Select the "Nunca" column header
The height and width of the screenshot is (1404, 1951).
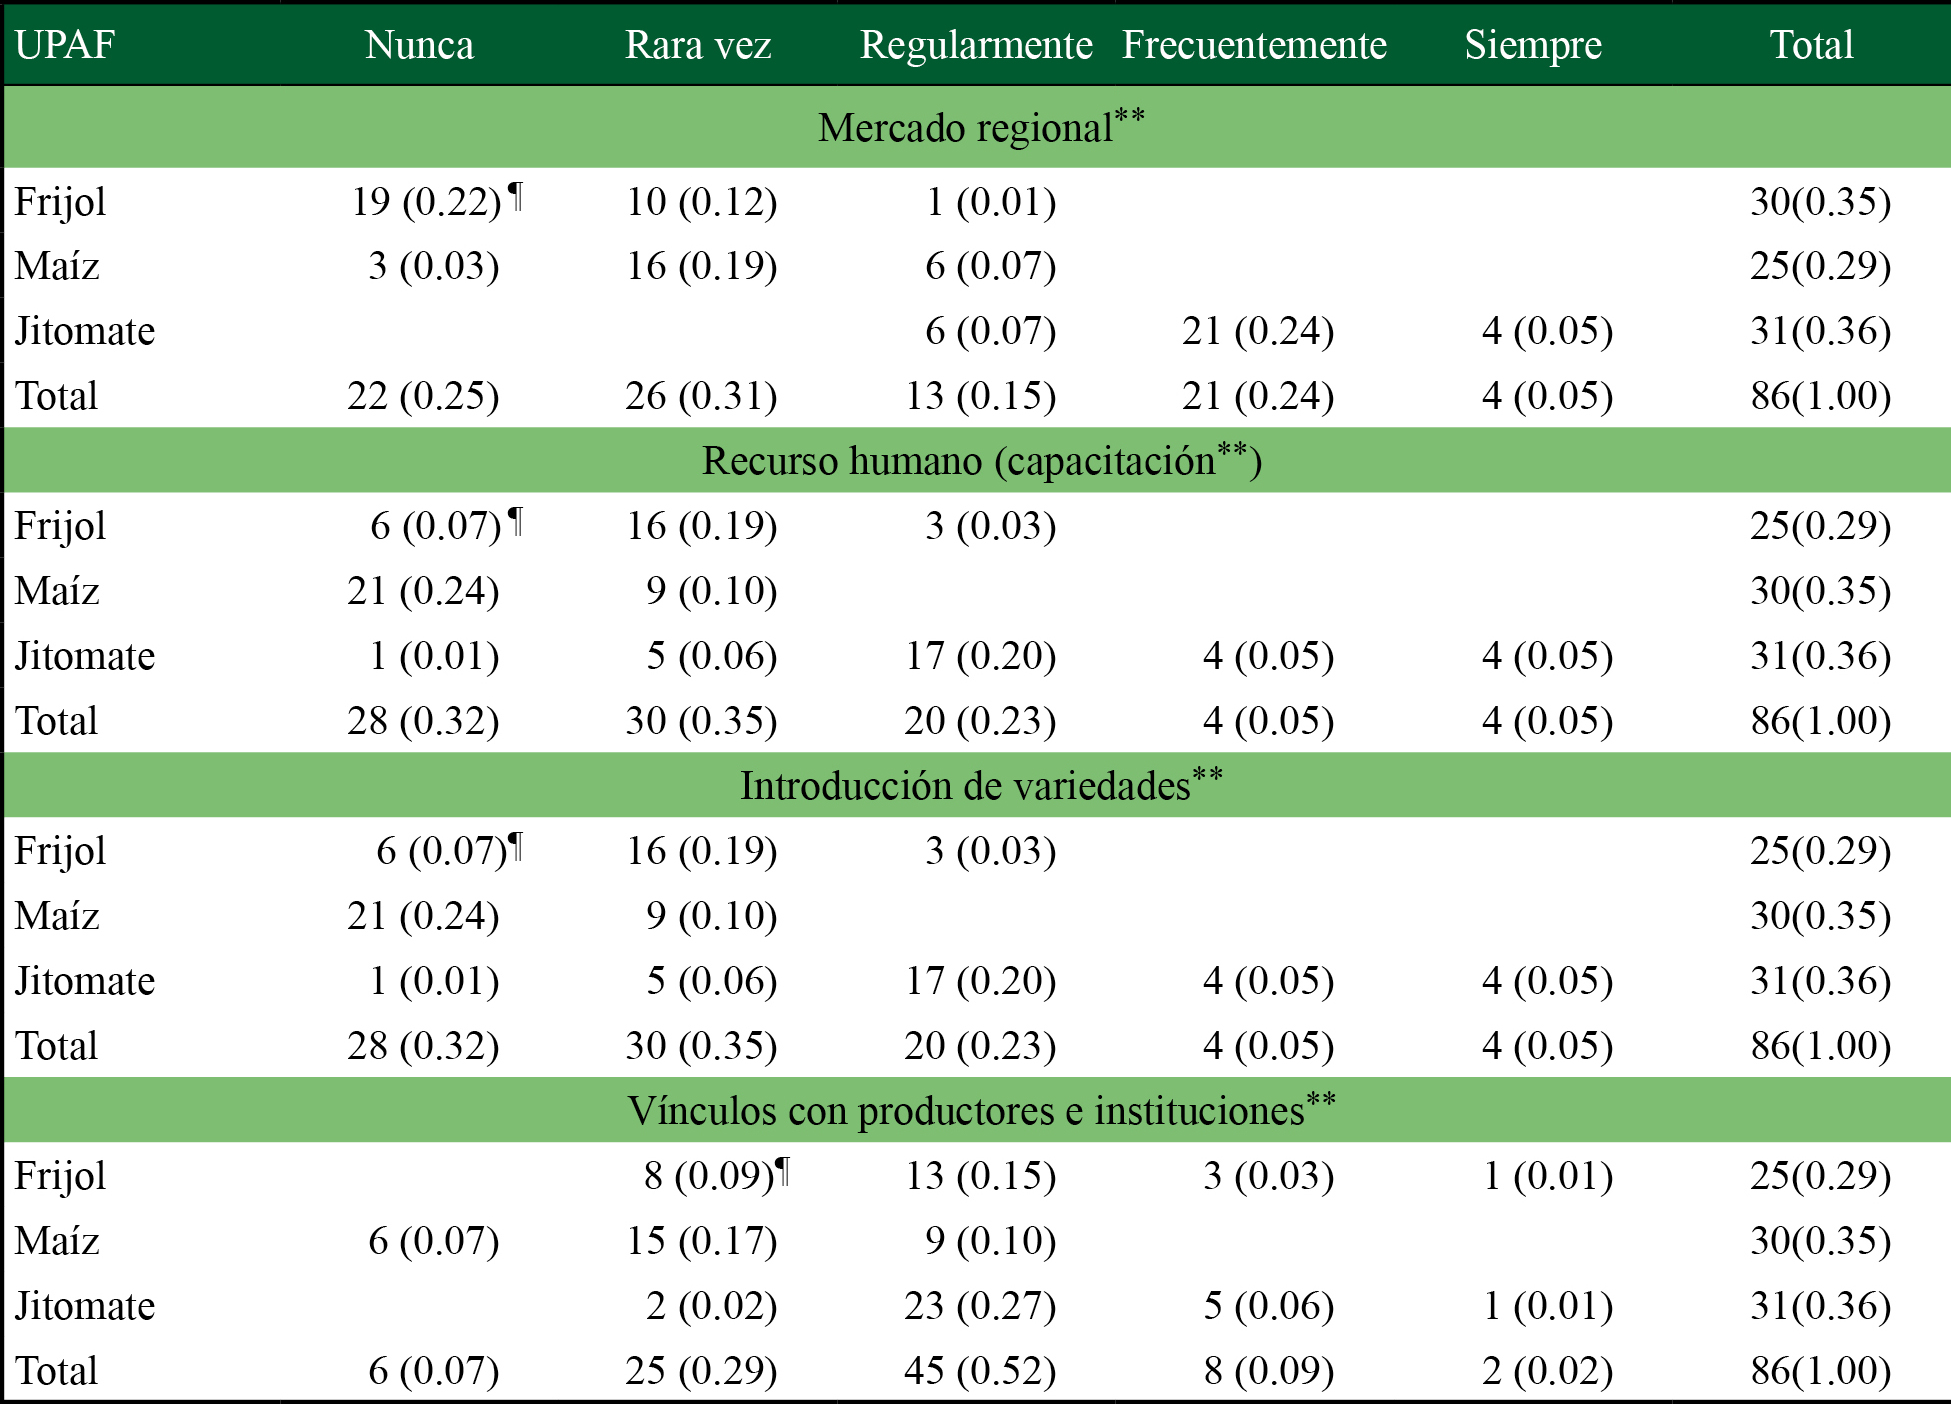pyautogui.click(x=419, y=45)
